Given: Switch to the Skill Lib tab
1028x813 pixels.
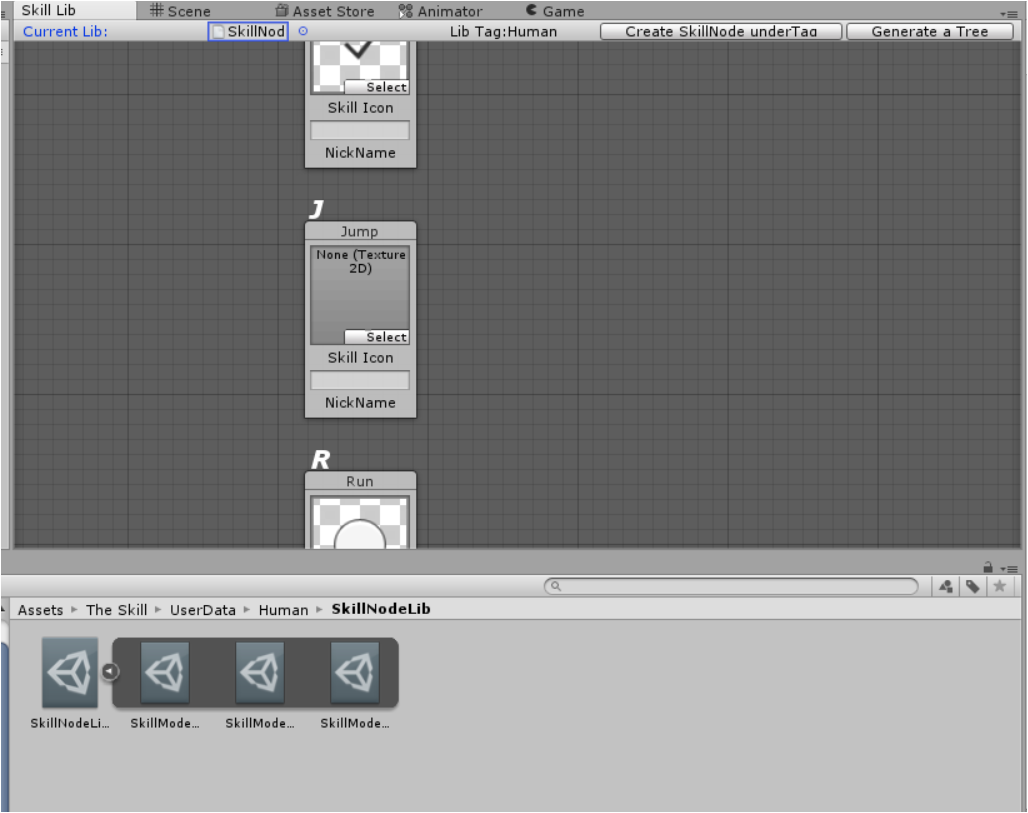Looking at the screenshot, I should (x=49, y=10).
